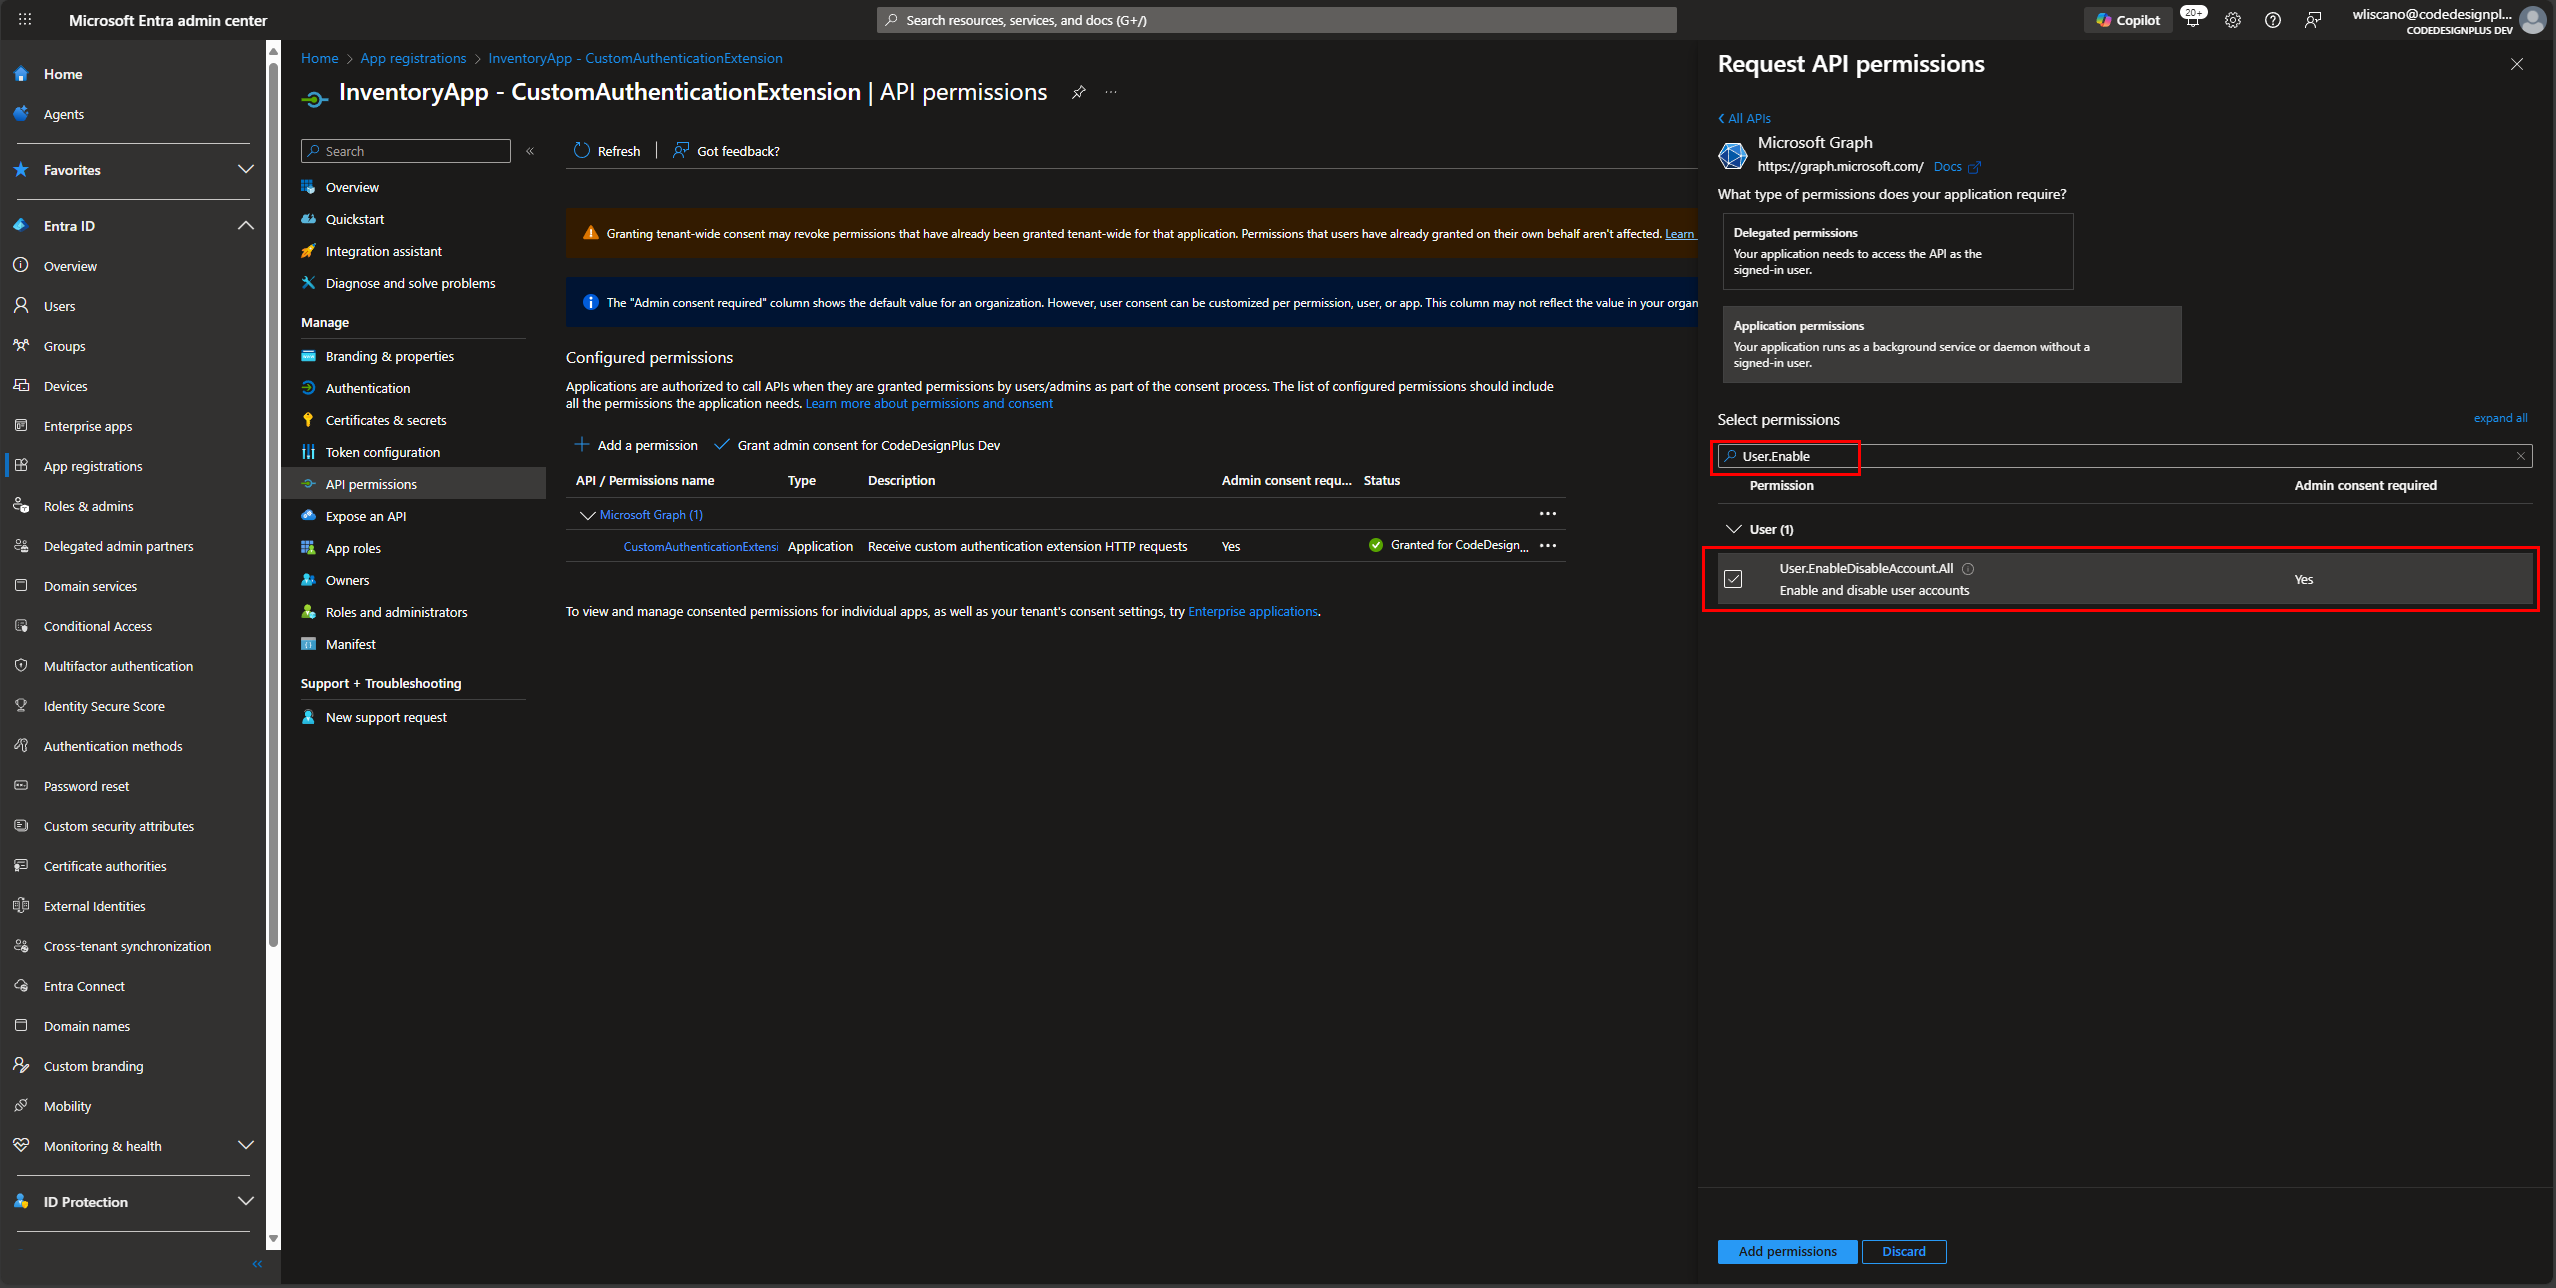The image size is (2556, 1288).
Task: Open Manifest in the resource menu
Action: pyautogui.click(x=350, y=644)
